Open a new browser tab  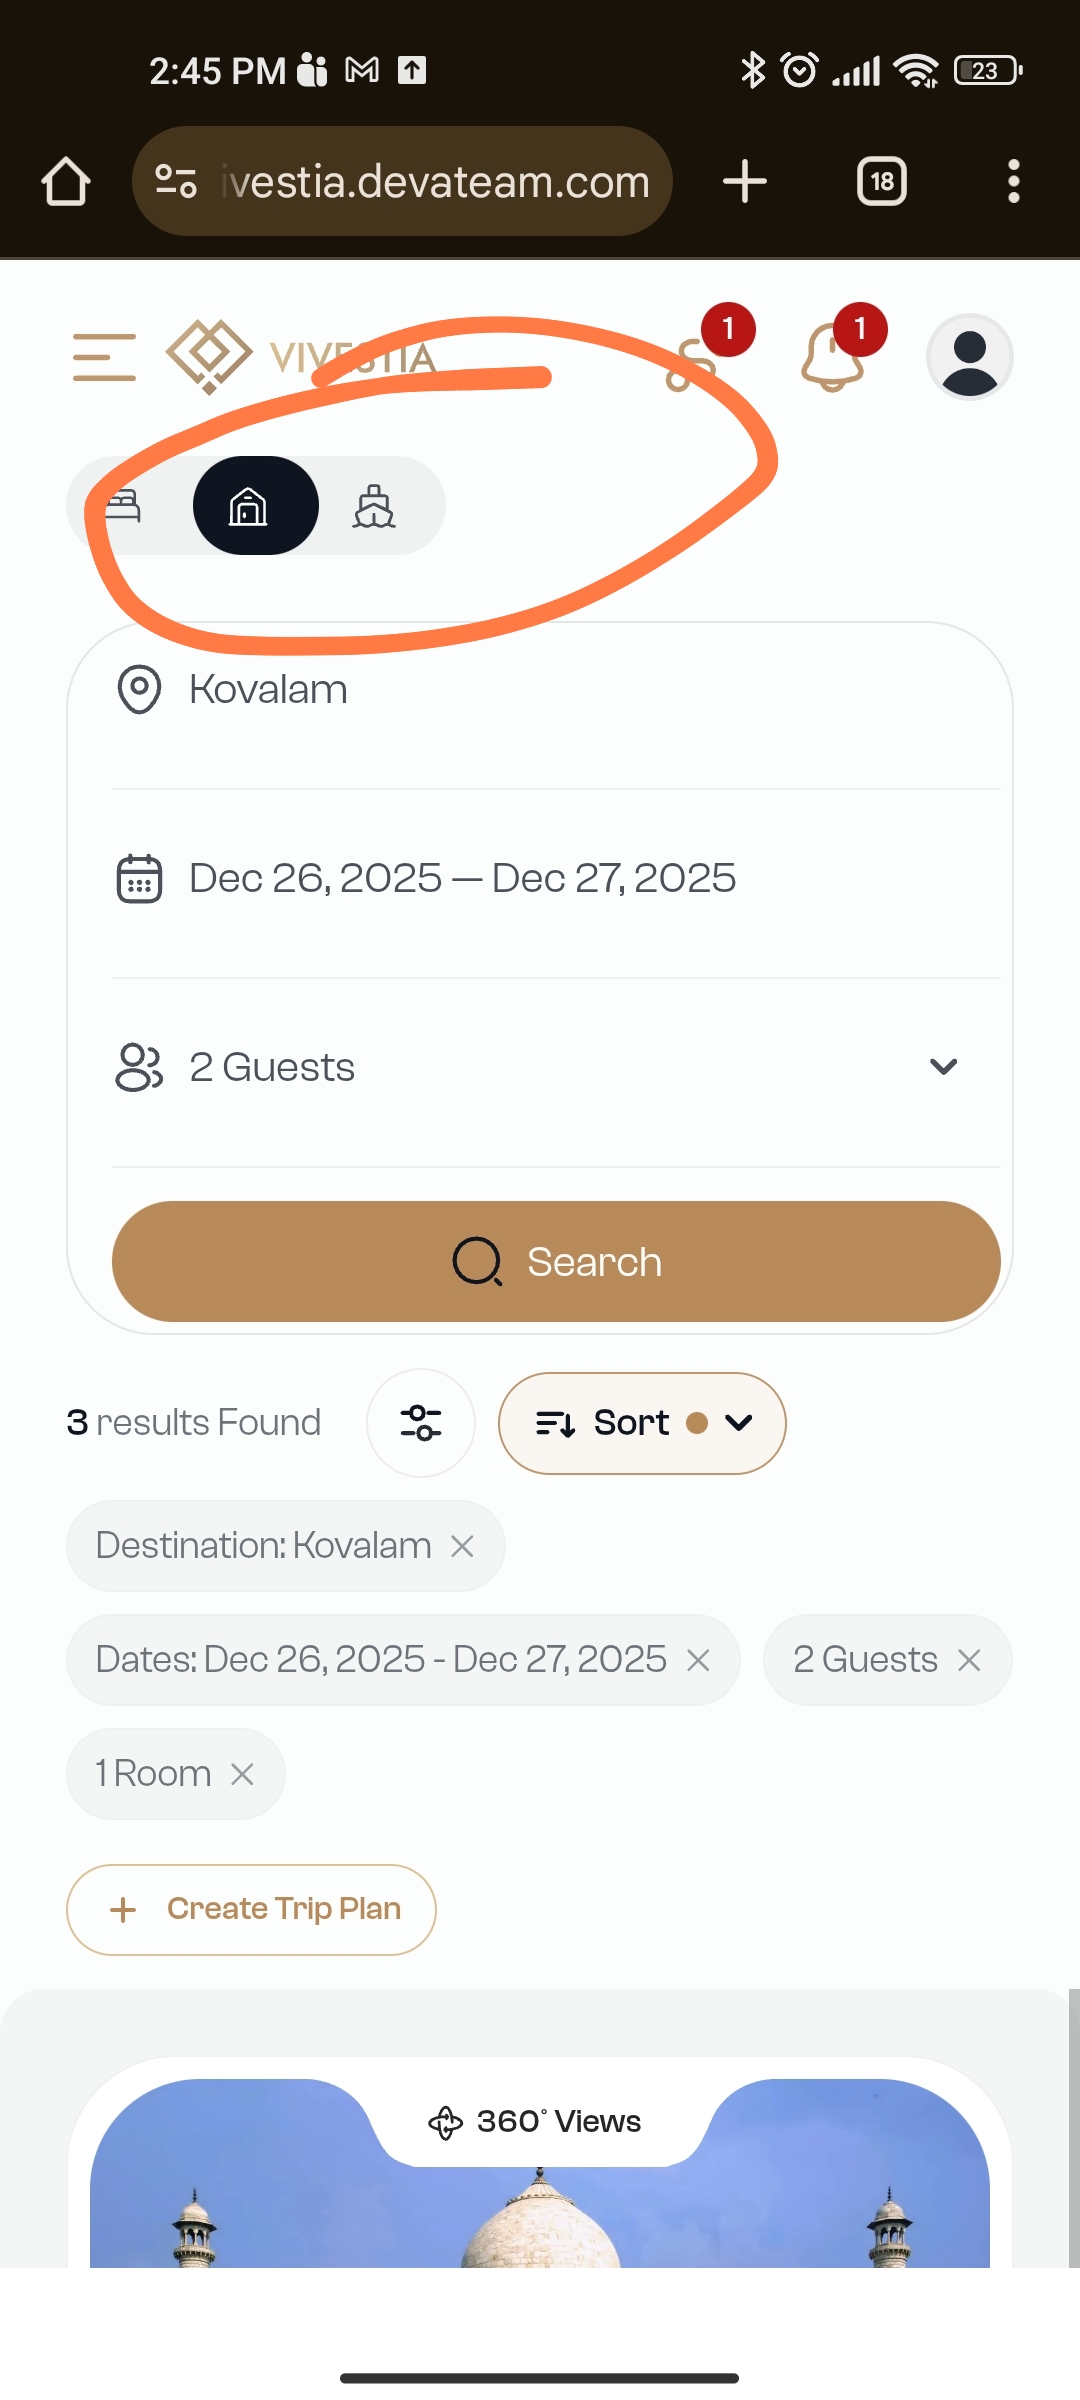tap(745, 182)
